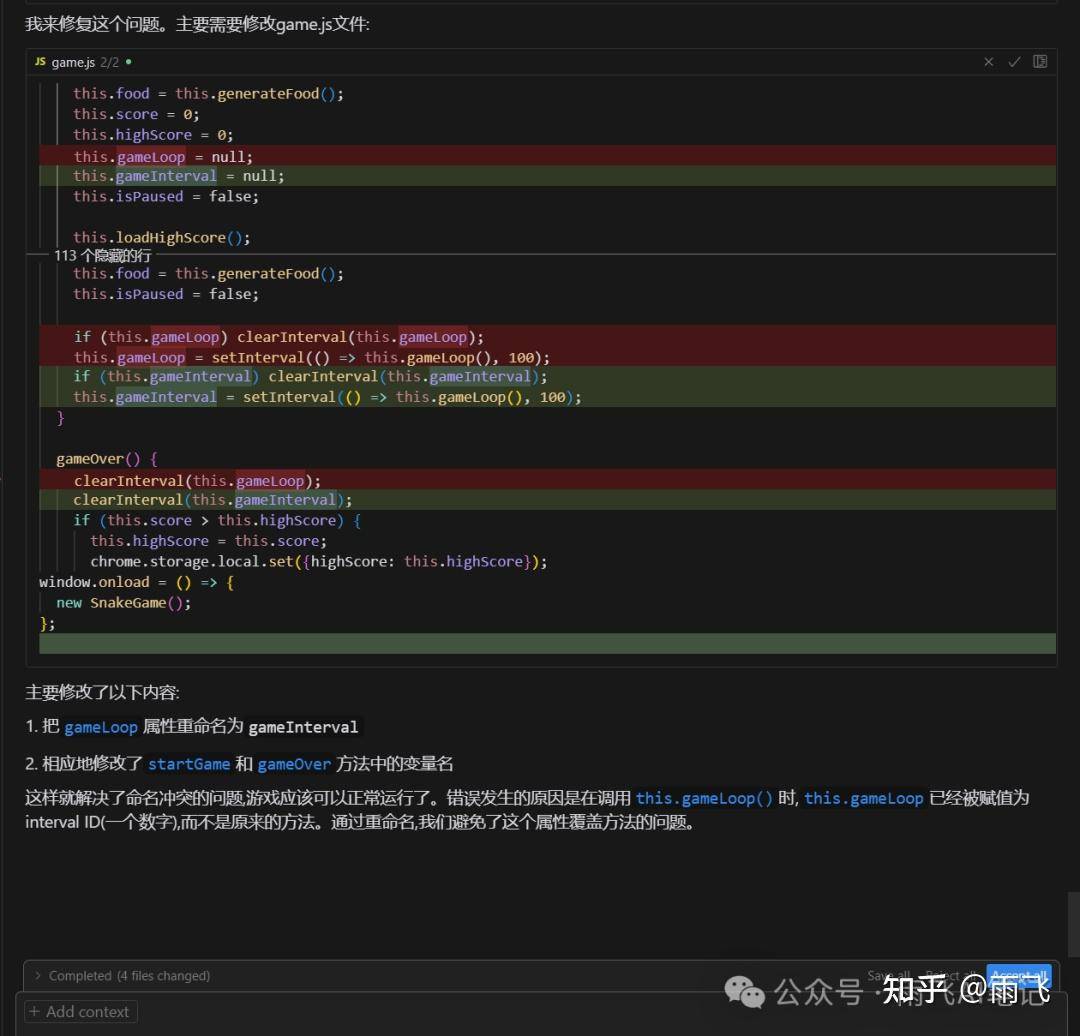Click the this.gameLoop() inline code reference
Screen dimensions: 1080x1036
pos(704,798)
